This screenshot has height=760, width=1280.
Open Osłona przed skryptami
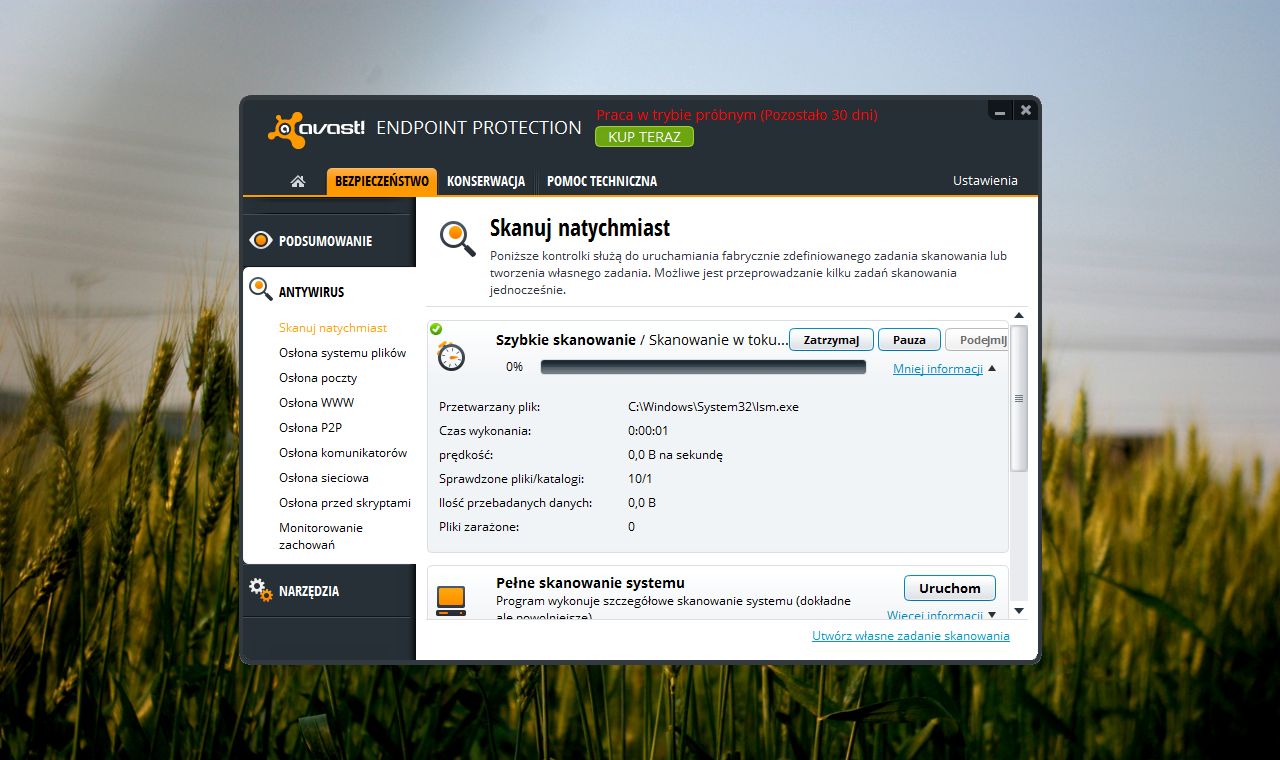345,503
